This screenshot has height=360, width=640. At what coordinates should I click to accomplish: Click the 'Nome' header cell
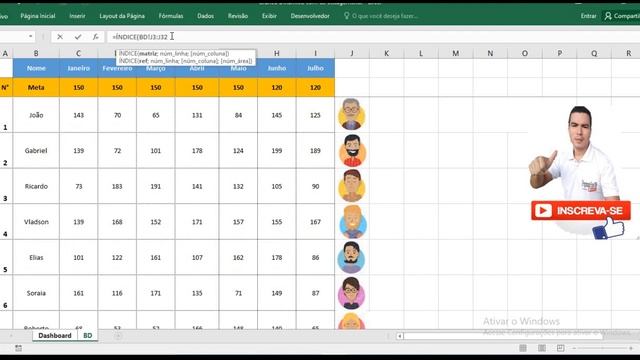pos(36,68)
